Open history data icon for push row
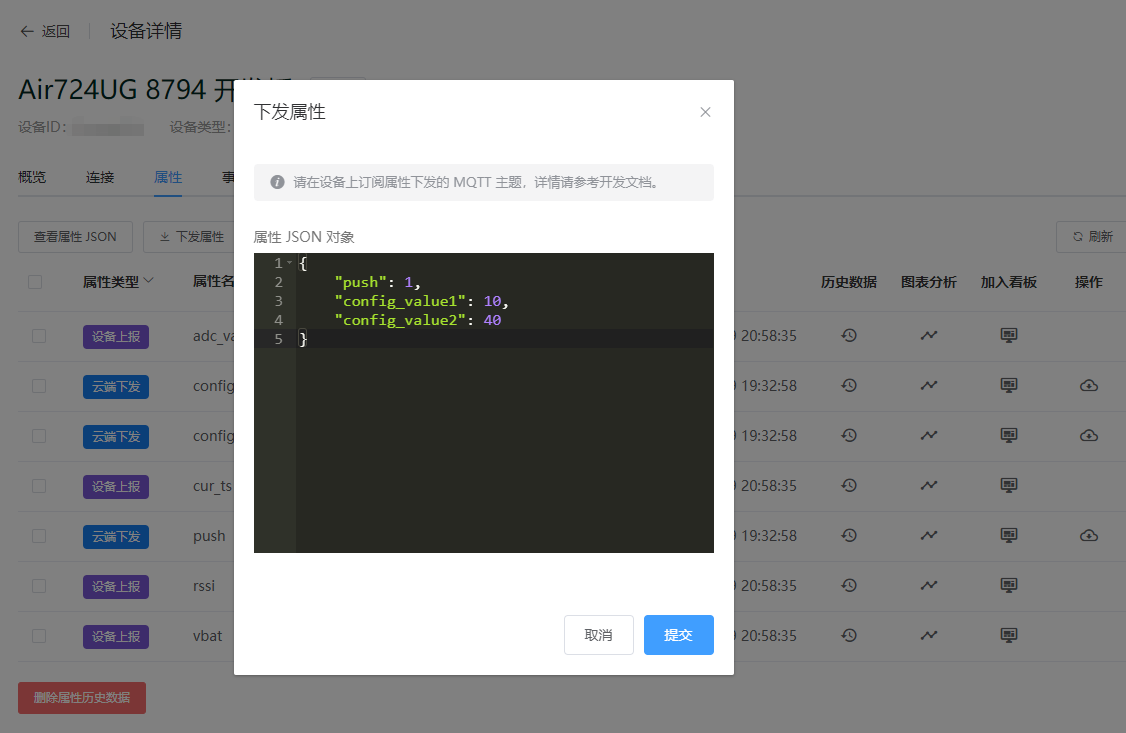This screenshot has width=1126, height=733. tap(850, 535)
